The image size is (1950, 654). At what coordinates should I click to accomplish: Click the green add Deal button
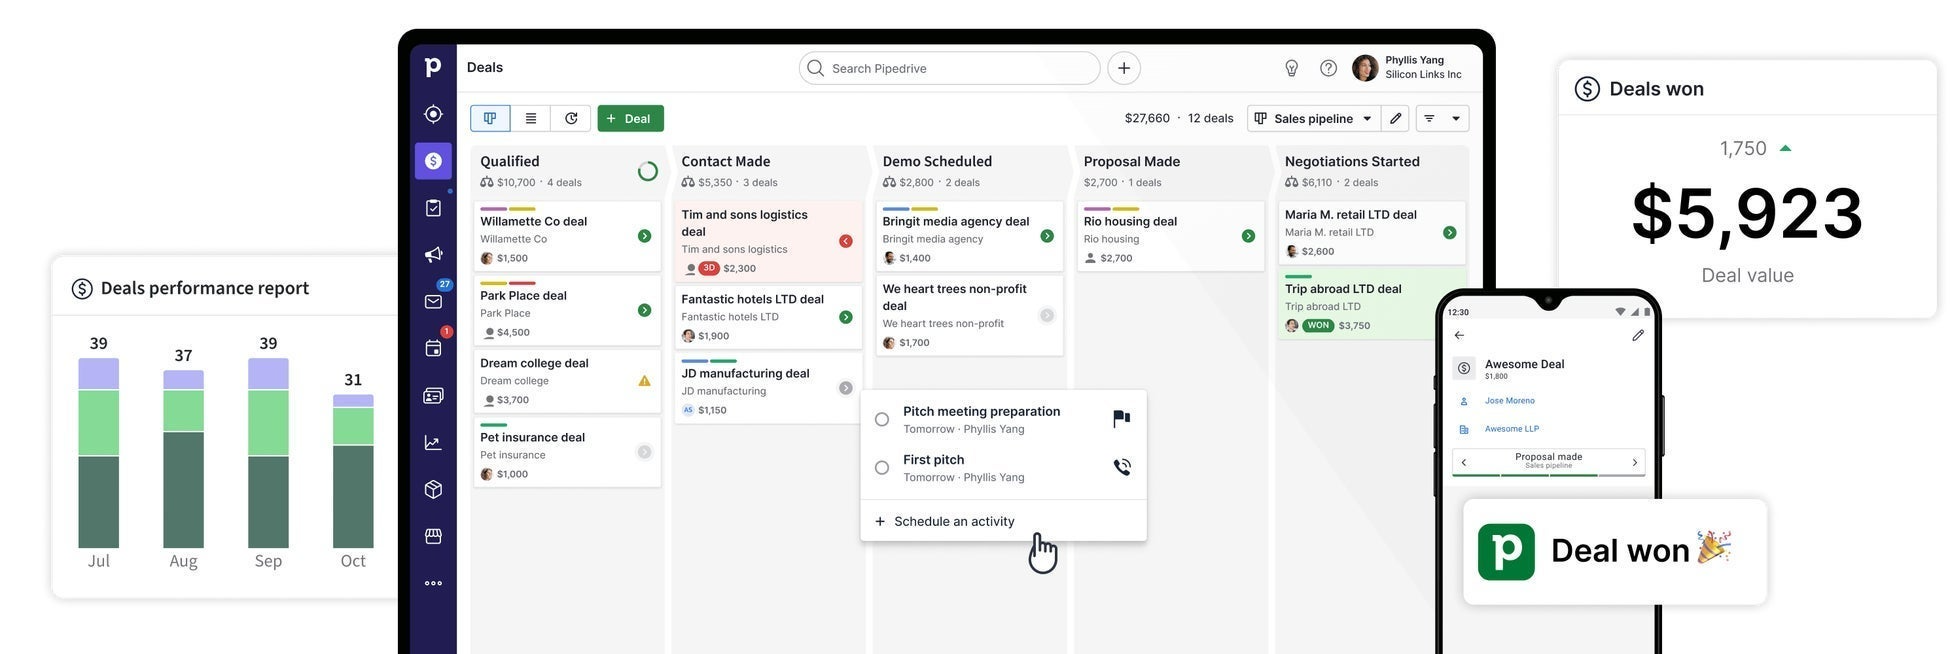pyautogui.click(x=630, y=118)
